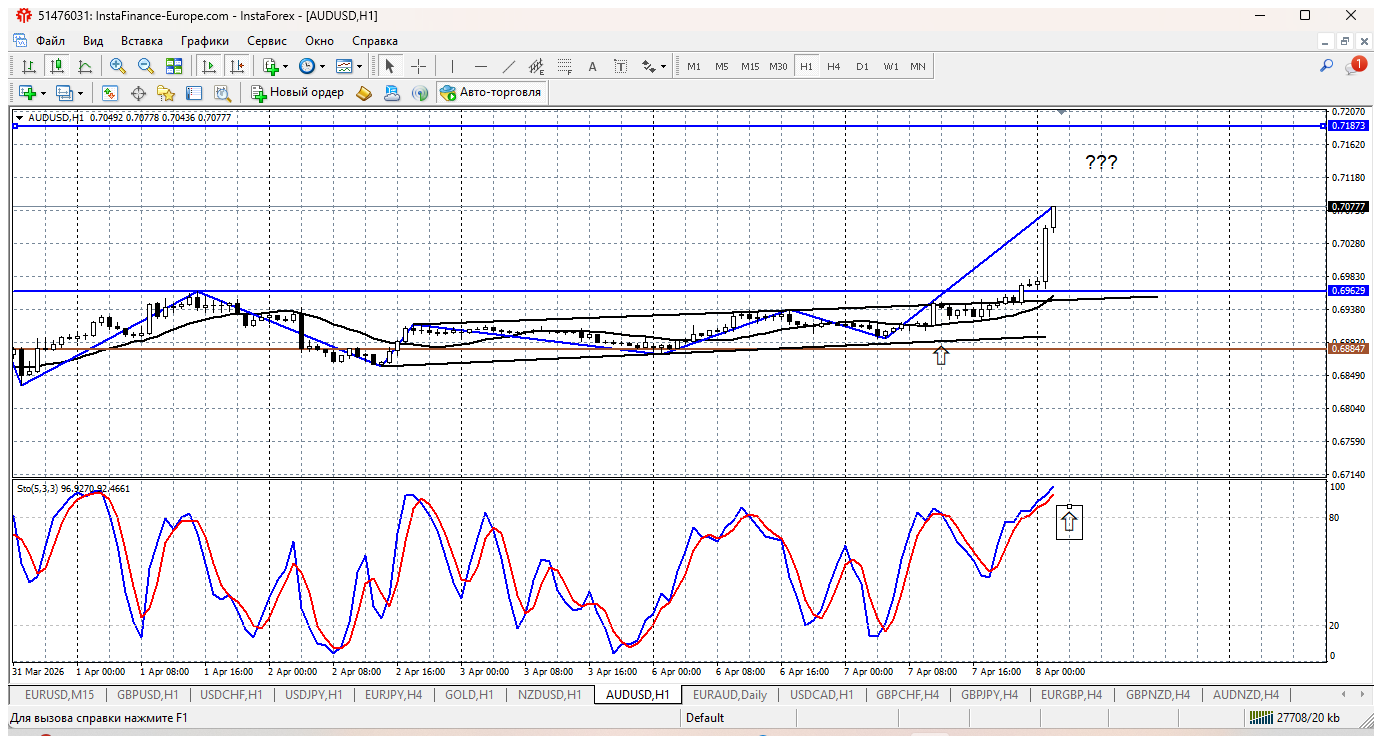
Task: Open the chart periods dropdown
Action: (x=322, y=66)
